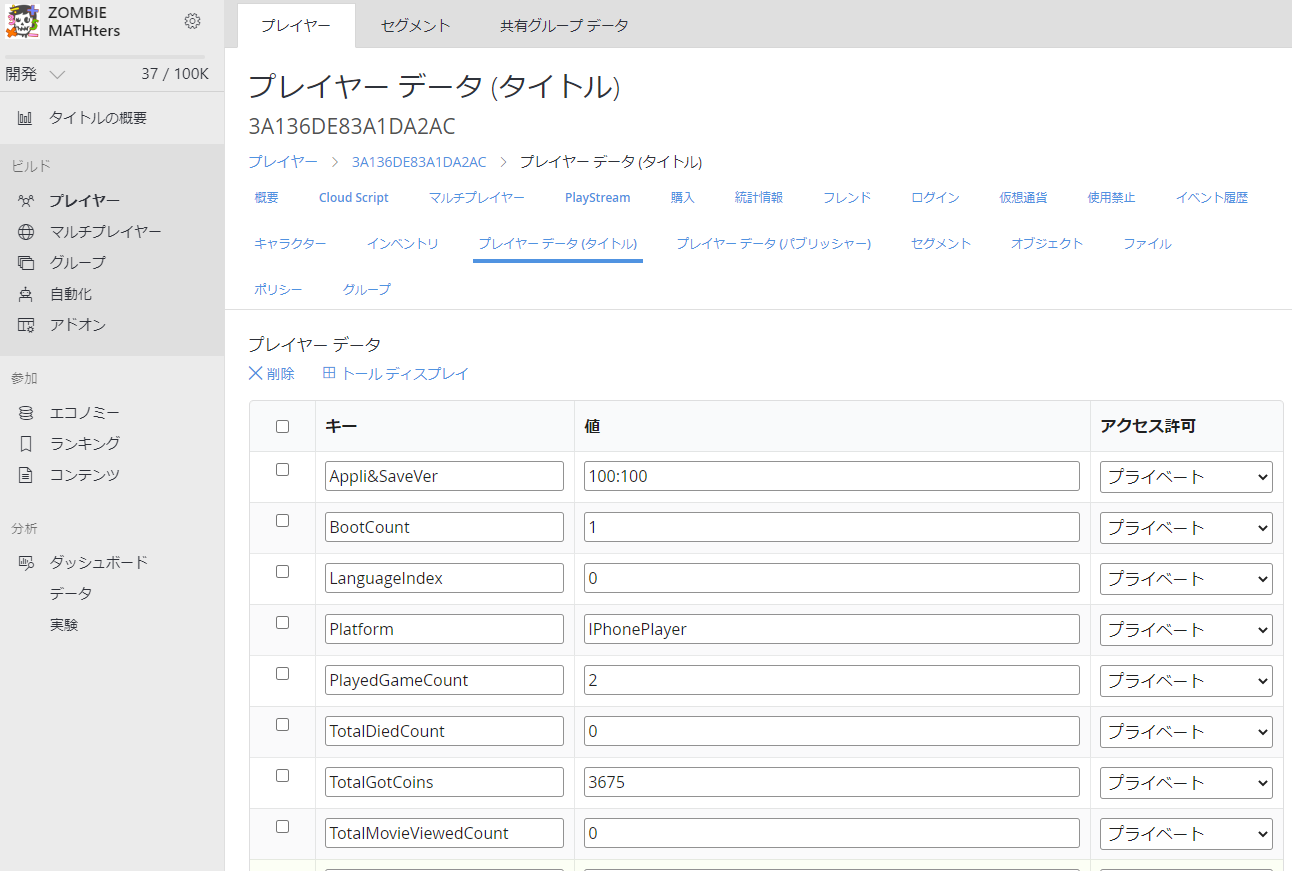Click the トール ディスプレイ link
1292x871 pixels.
tap(396, 374)
